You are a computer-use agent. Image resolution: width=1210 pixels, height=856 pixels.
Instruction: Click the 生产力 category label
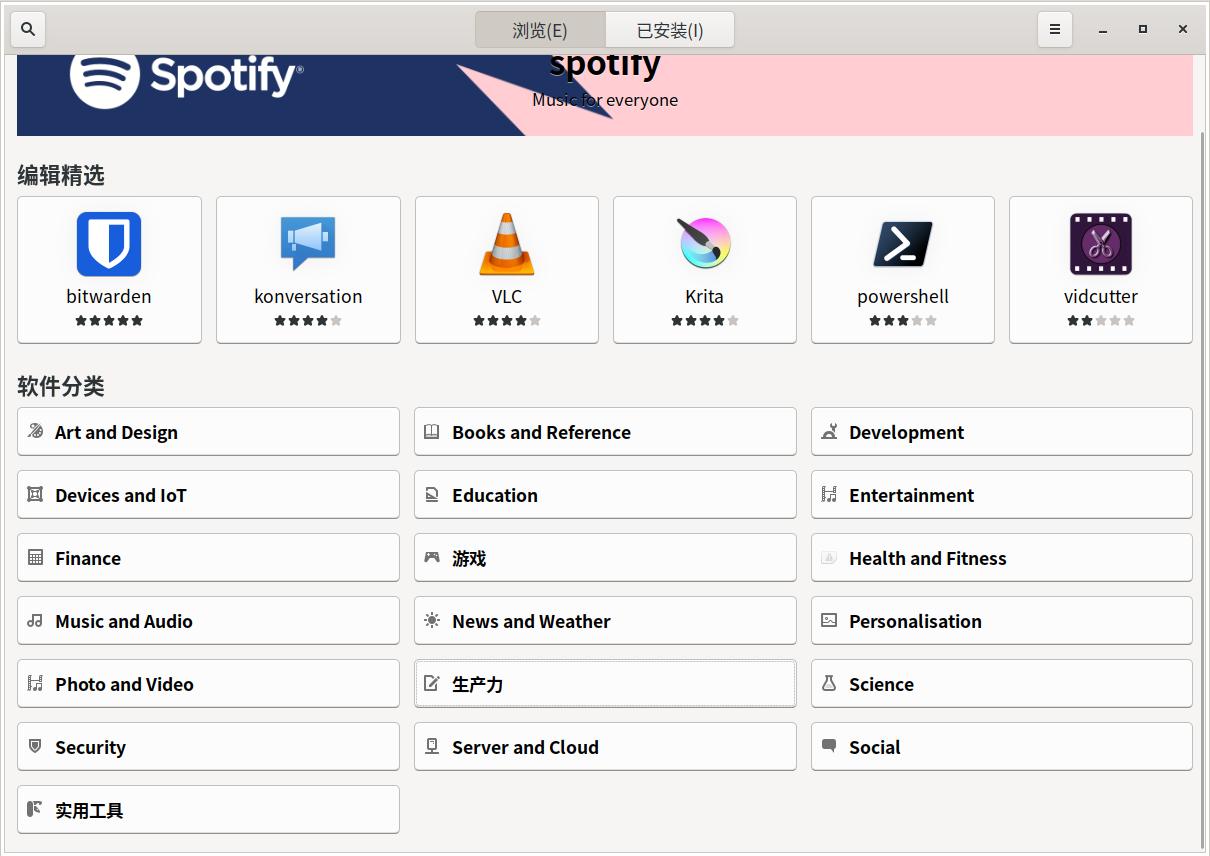477,684
